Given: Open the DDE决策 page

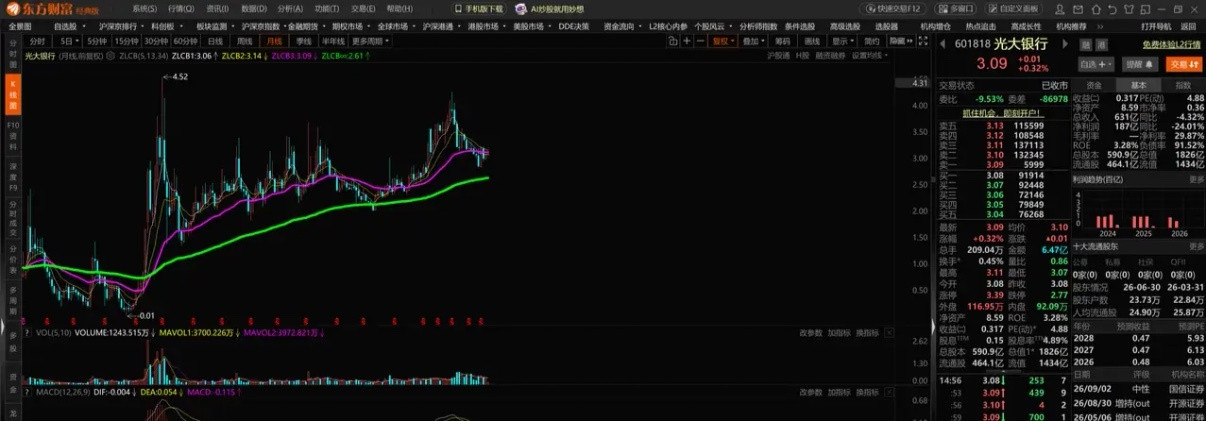Looking at the screenshot, I should pyautogui.click(x=574, y=26).
